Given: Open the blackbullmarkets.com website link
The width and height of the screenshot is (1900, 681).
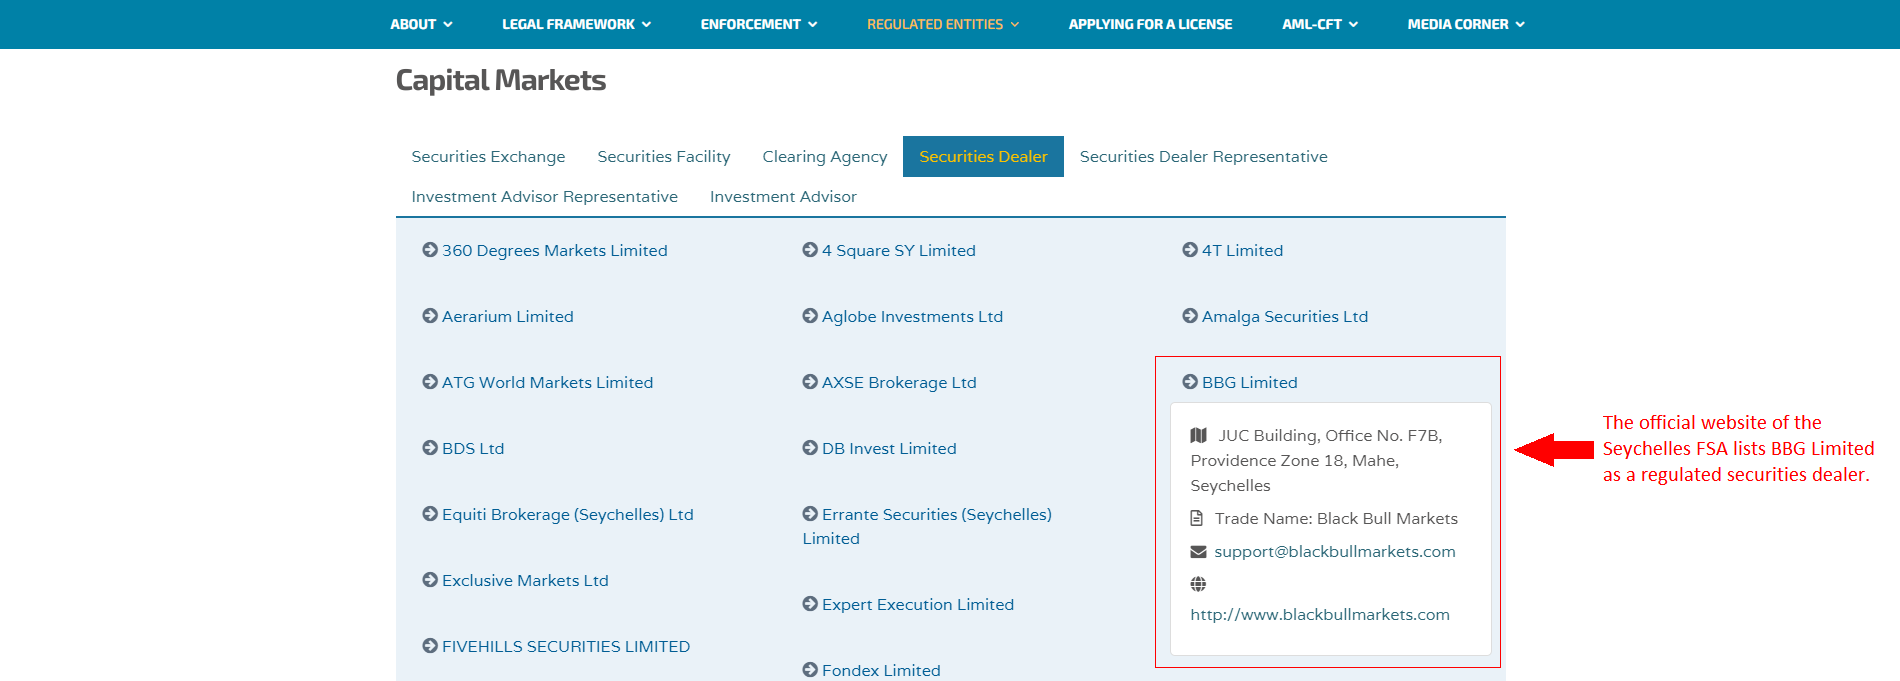Looking at the screenshot, I should (1319, 615).
